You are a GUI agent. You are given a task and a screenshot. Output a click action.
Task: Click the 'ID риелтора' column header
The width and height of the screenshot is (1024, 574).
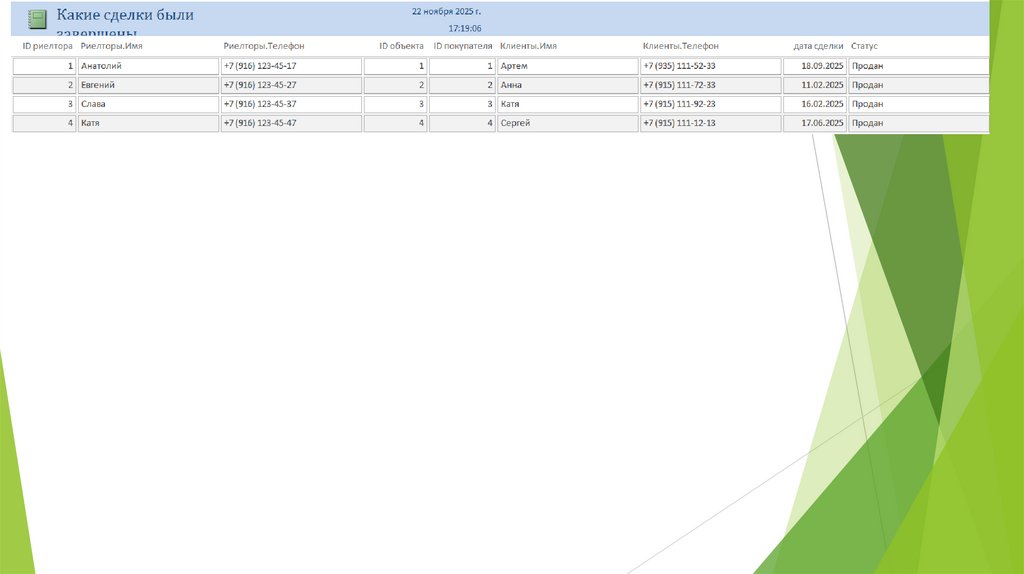click(x=47, y=46)
